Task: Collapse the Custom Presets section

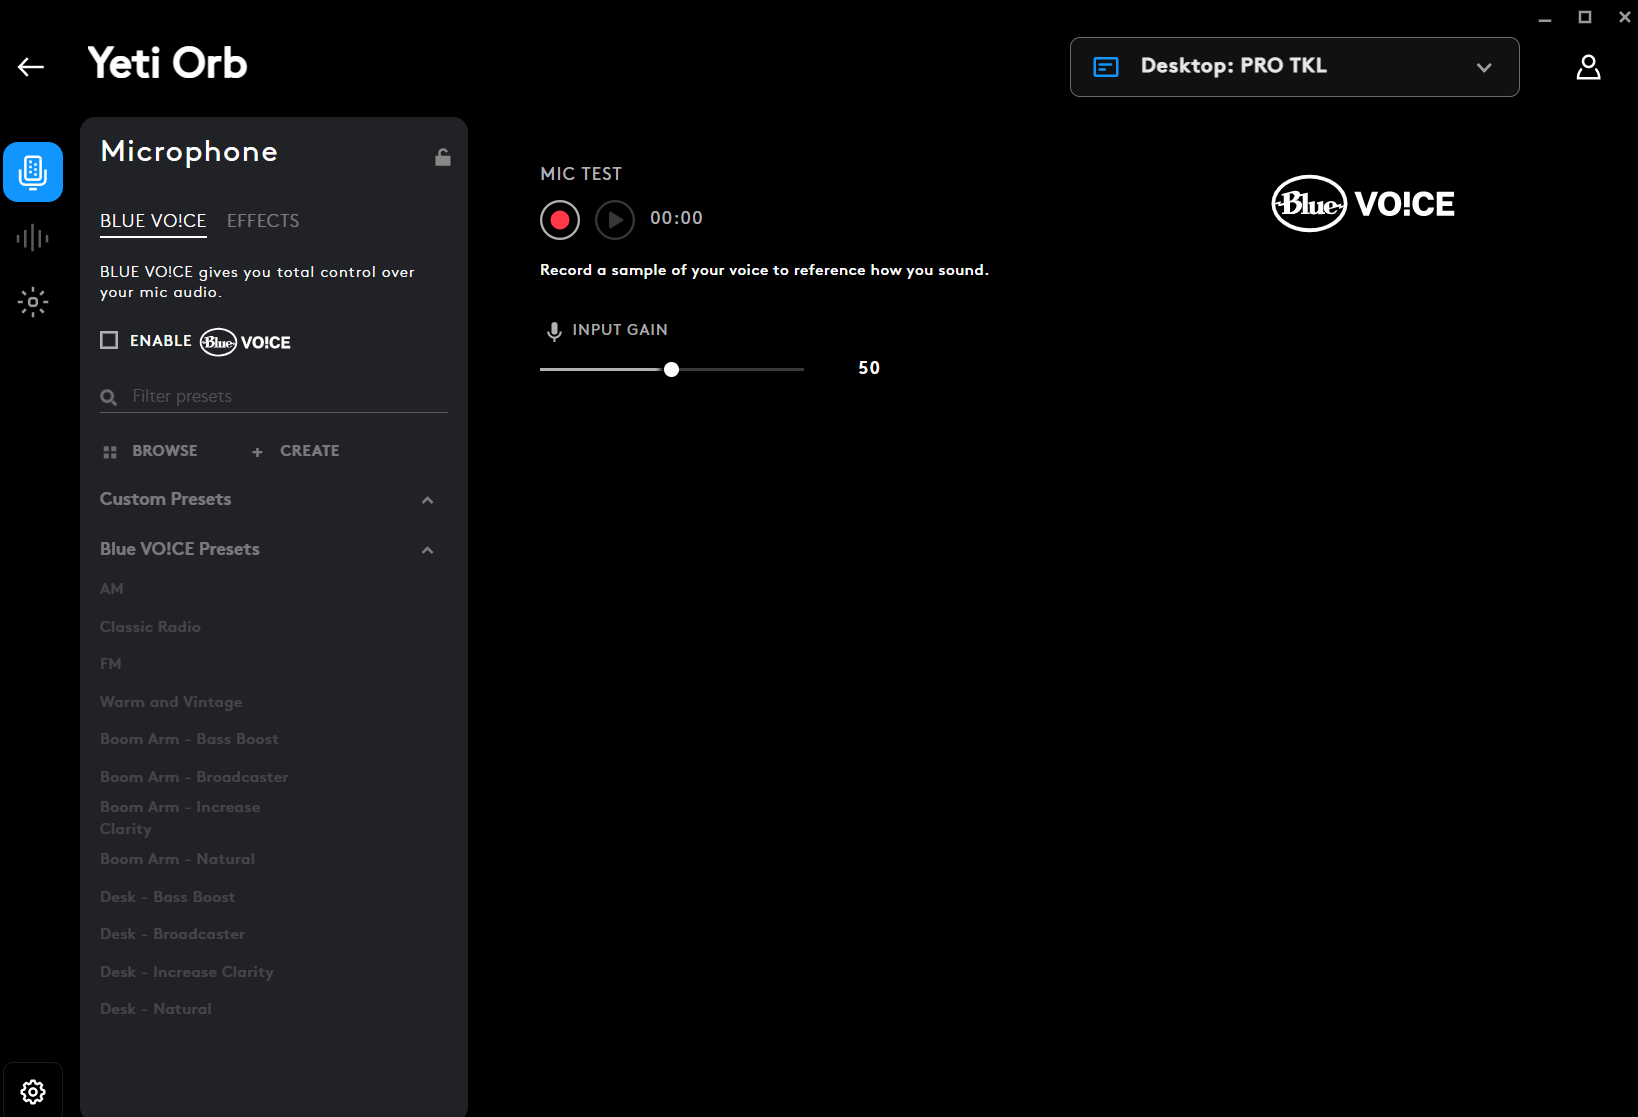Action: (428, 500)
